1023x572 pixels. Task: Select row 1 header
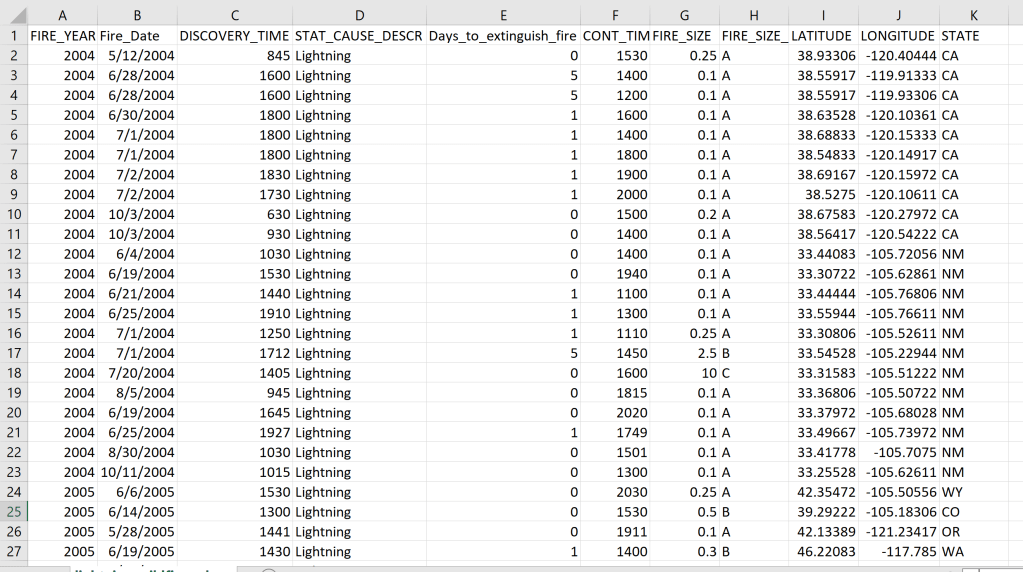pyautogui.click(x=14, y=35)
